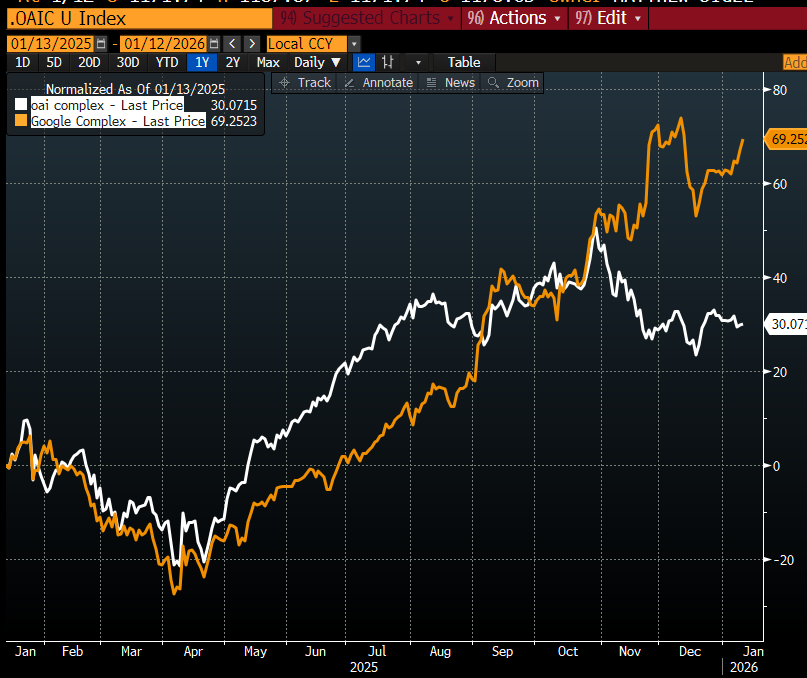The image size is (807, 678).
Task: Switch range to Max
Action: click(x=268, y=62)
